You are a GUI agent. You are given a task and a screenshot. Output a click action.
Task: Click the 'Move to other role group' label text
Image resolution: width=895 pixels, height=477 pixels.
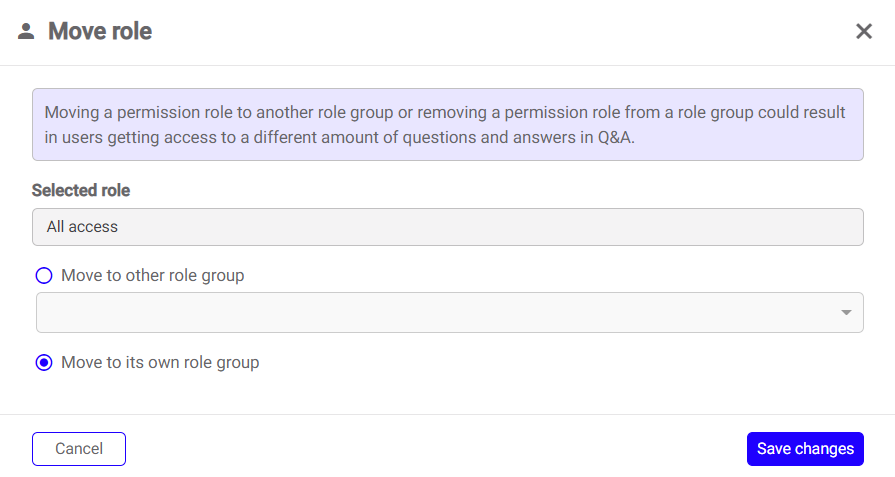coord(152,276)
